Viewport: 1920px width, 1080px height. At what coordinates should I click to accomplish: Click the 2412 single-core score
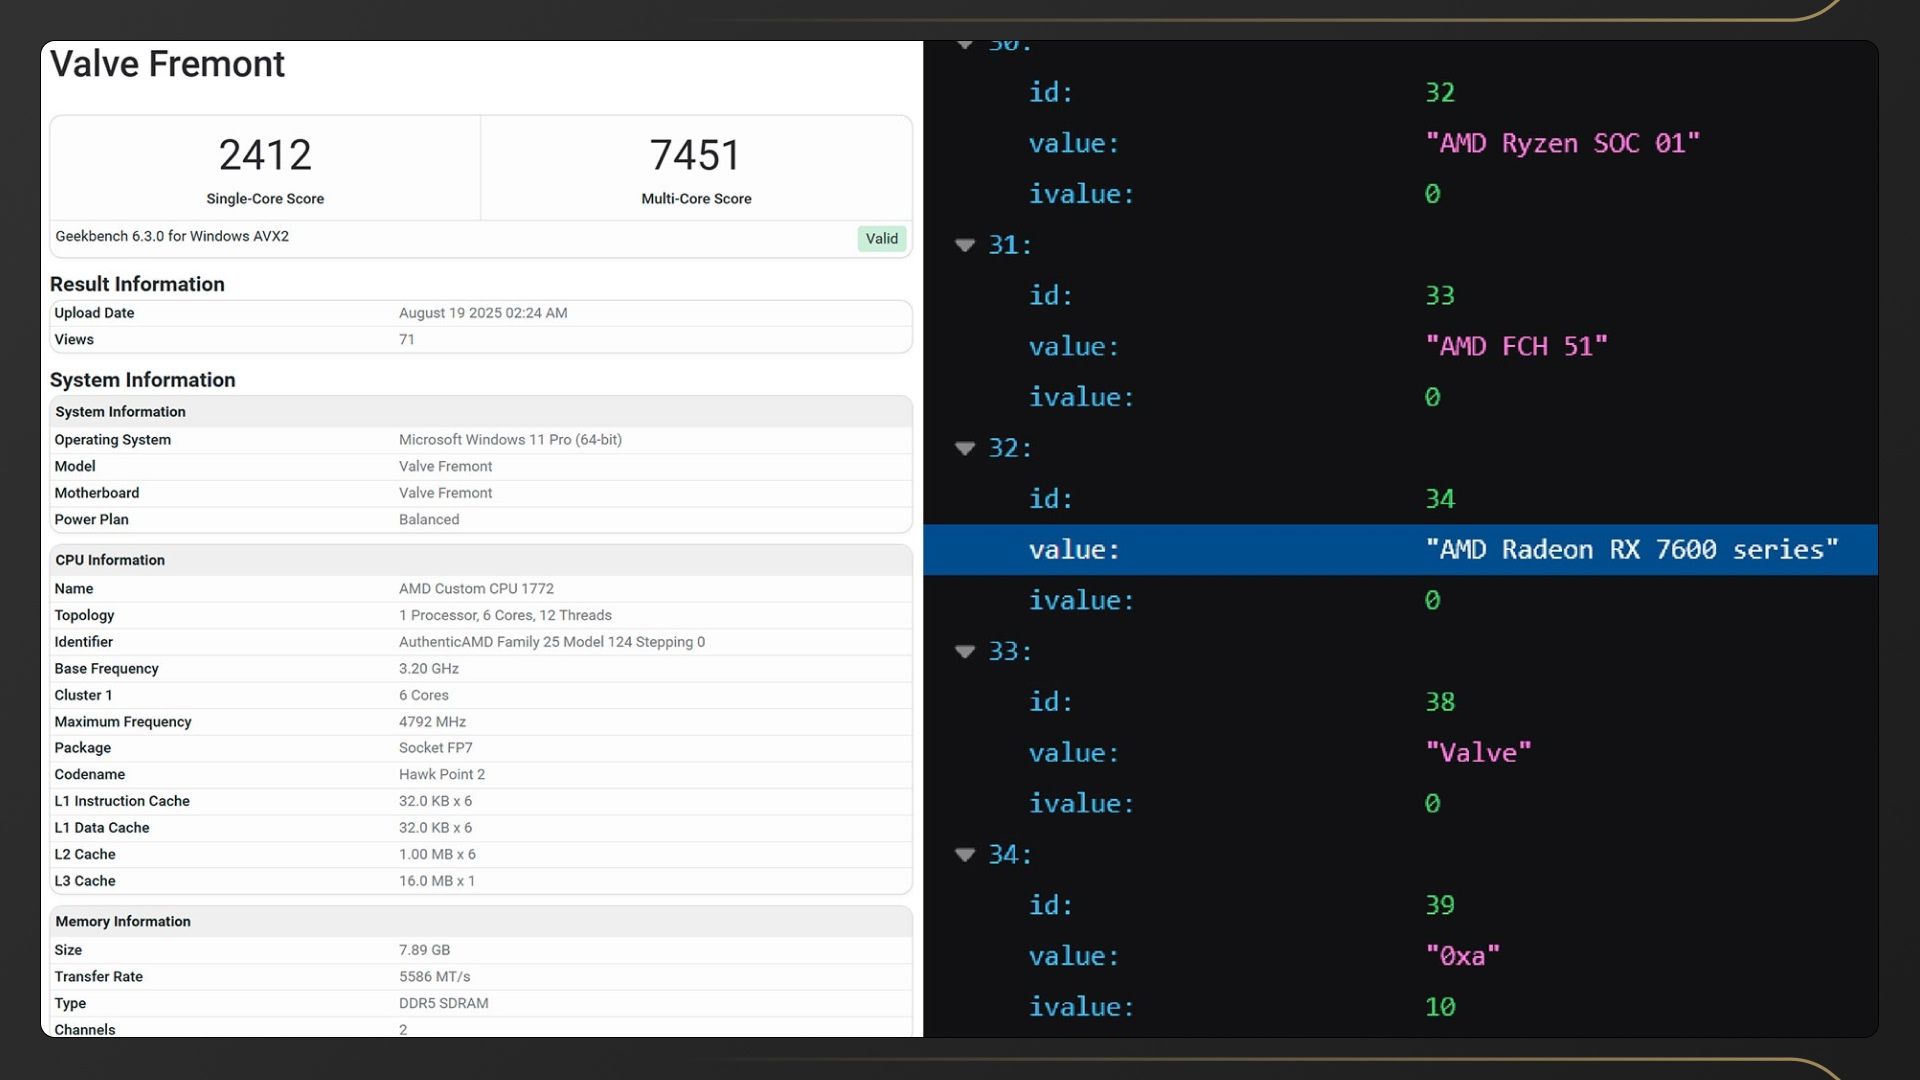(265, 155)
